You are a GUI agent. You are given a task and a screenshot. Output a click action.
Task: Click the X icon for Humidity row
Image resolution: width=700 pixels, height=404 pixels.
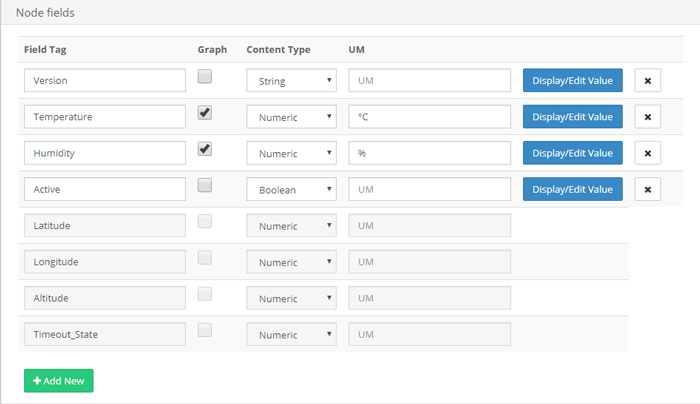tap(647, 153)
